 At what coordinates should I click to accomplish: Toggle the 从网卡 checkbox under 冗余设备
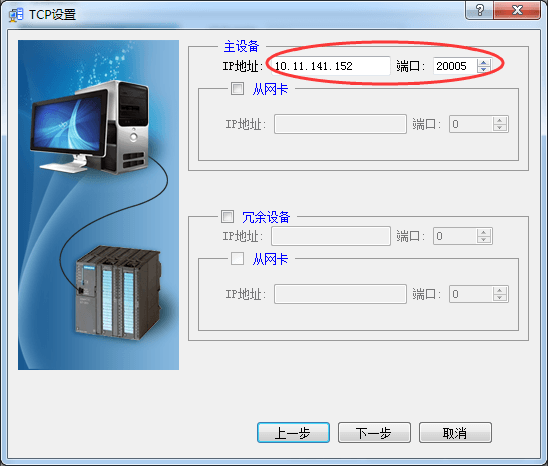(x=237, y=259)
